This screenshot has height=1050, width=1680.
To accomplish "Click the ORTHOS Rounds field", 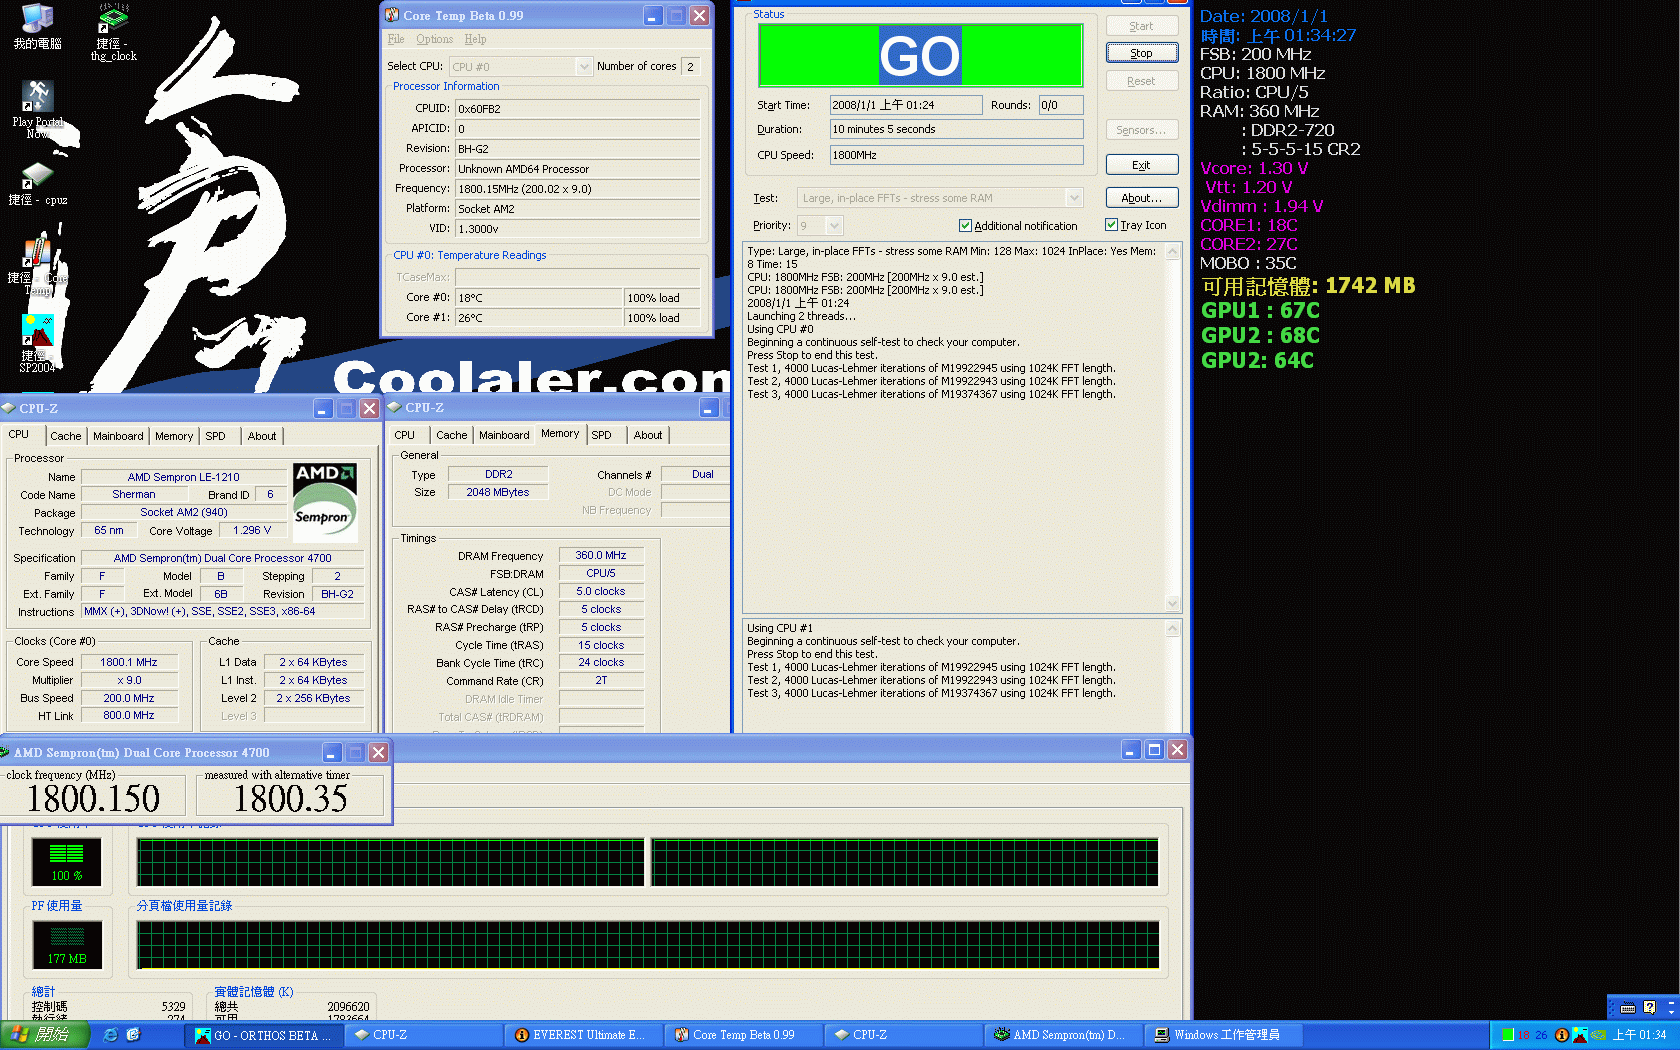I will point(1061,105).
